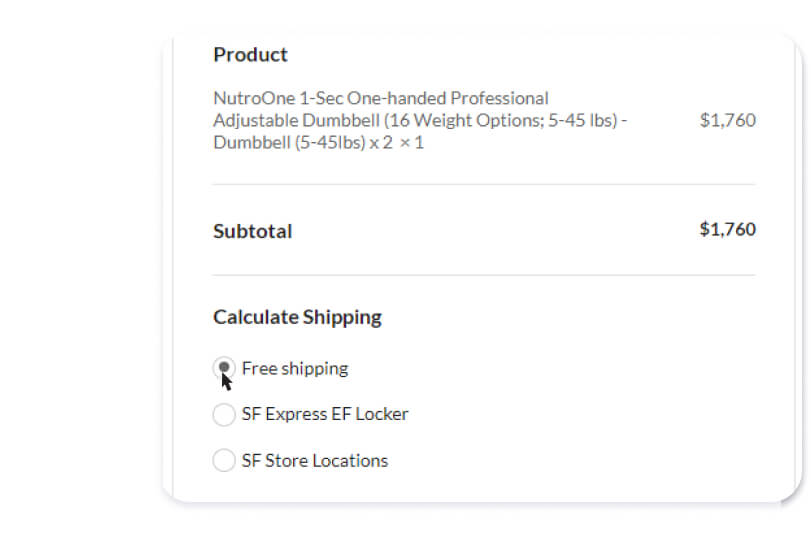Click the 'SF Store Locations' label
Viewport: 811px width, 534px height.
point(315,460)
